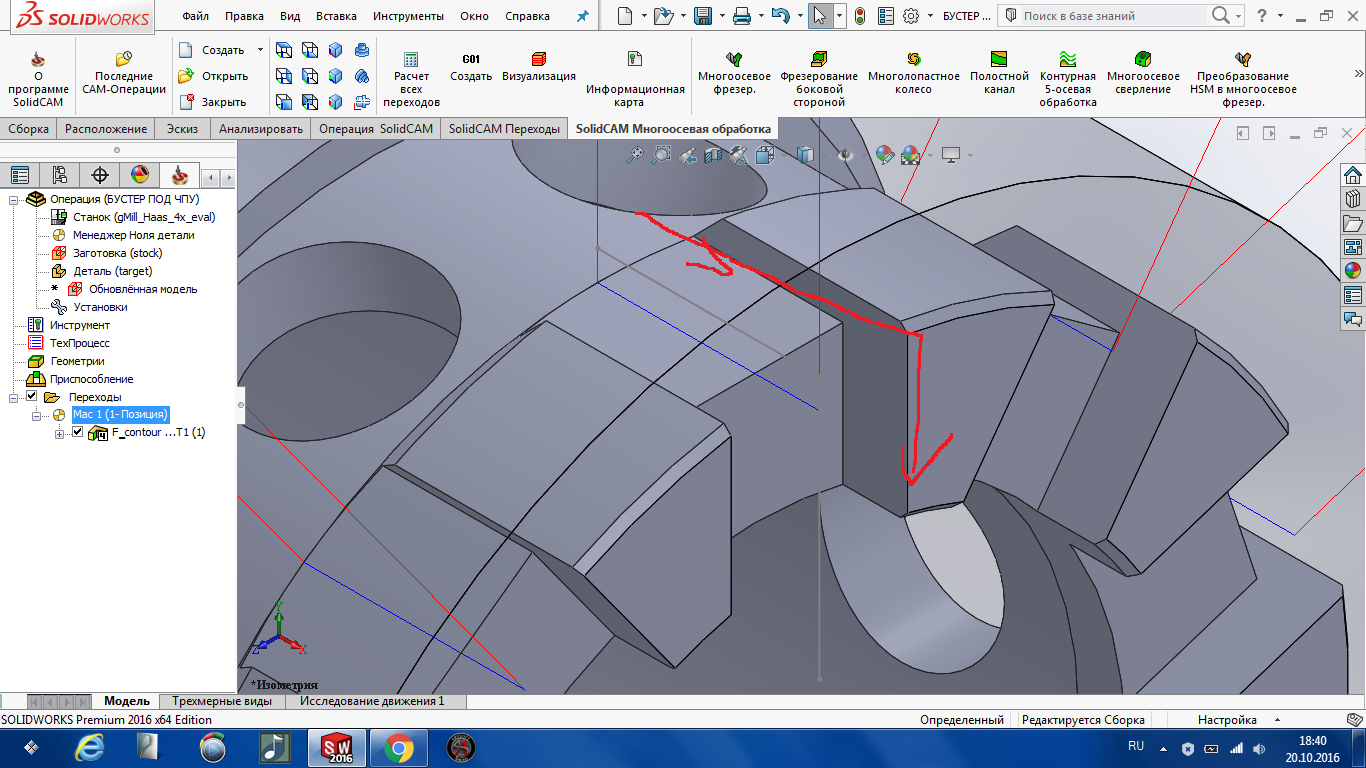The image size is (1366, 768).
Task: Click Edit Appearance color ball in viewport
Action: [884, 155]
